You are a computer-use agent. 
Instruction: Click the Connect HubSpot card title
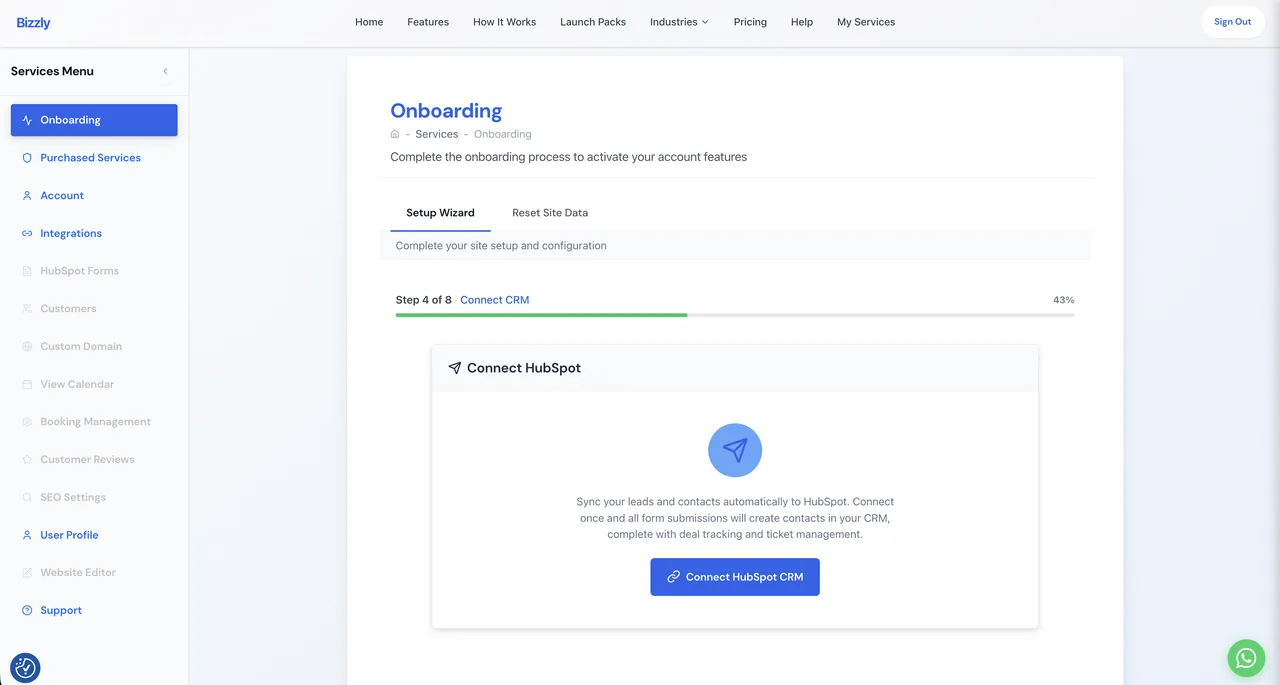[524, 368]
